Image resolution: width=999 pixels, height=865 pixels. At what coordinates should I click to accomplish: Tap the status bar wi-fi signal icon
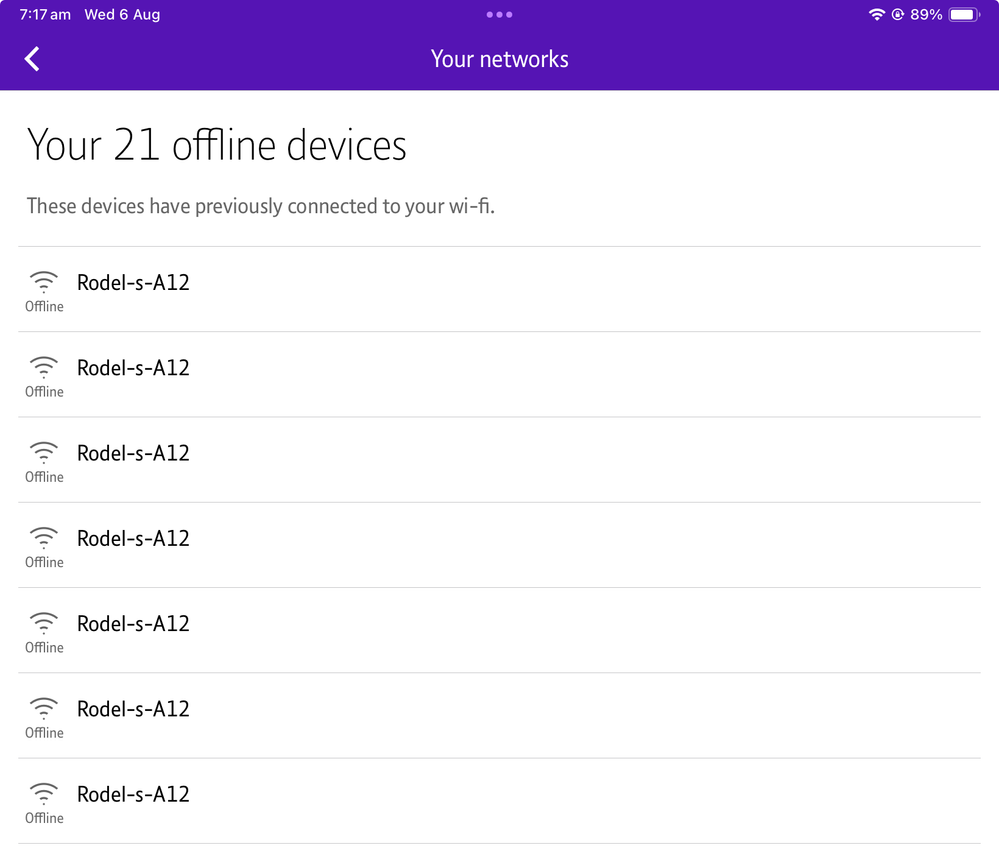point(877,15)
